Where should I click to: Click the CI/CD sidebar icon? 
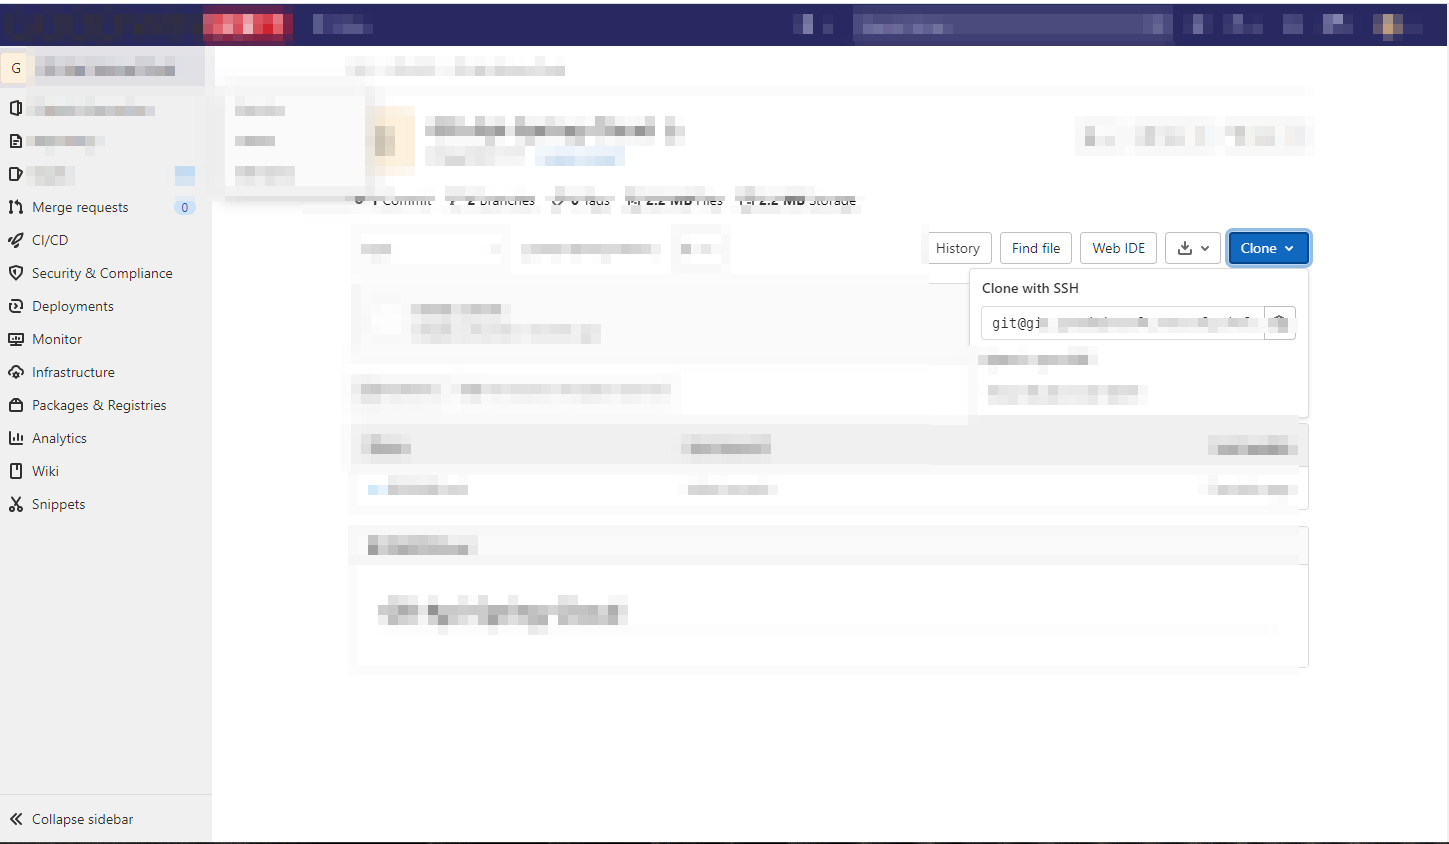pos(16,240)
